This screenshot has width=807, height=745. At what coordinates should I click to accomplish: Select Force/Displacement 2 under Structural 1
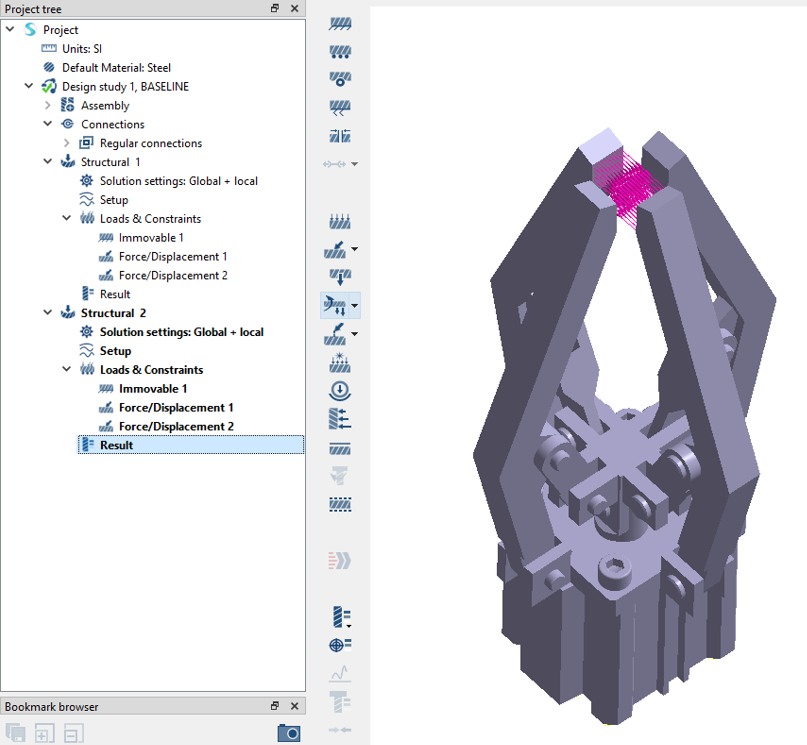point(172,276)
